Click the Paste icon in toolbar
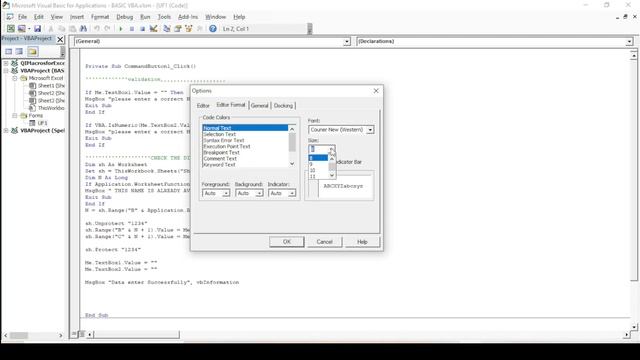The height and width of the screenshot is (360, 640). (72, 29)
